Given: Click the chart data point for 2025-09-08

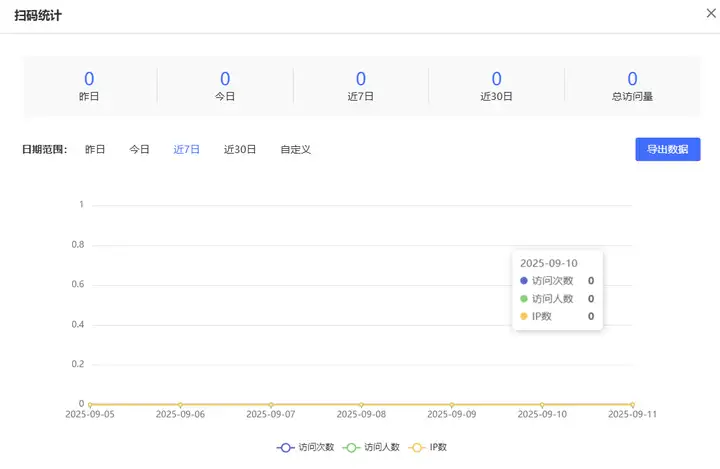Looking at the screenshot, I should coord(361,405).
